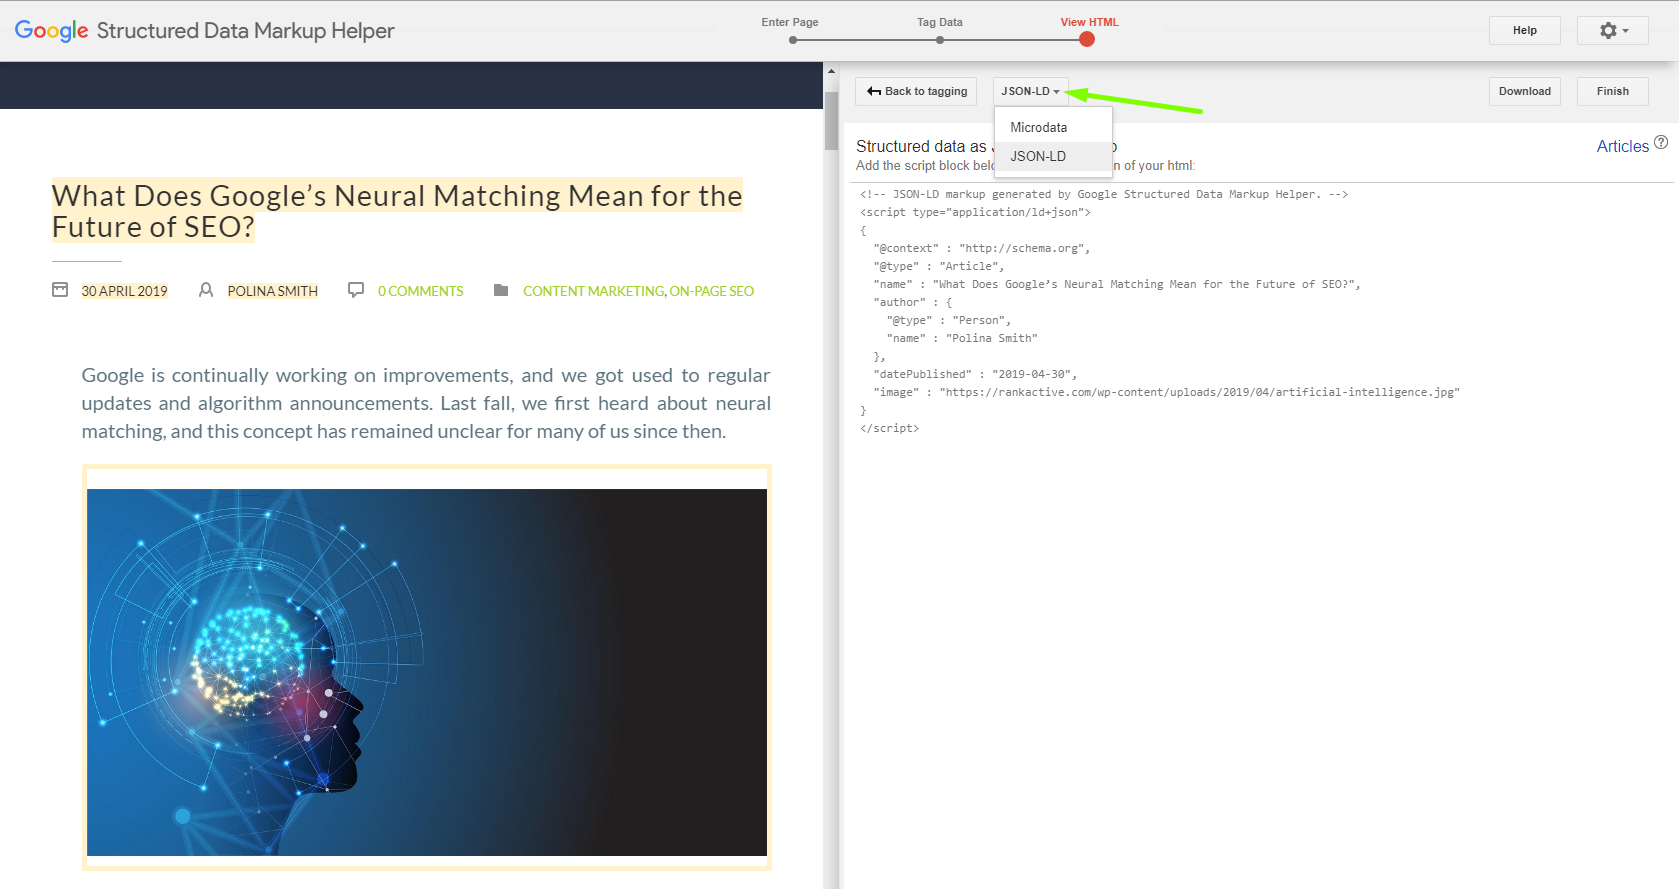Click the Polina Smith author link

[273, 291]
